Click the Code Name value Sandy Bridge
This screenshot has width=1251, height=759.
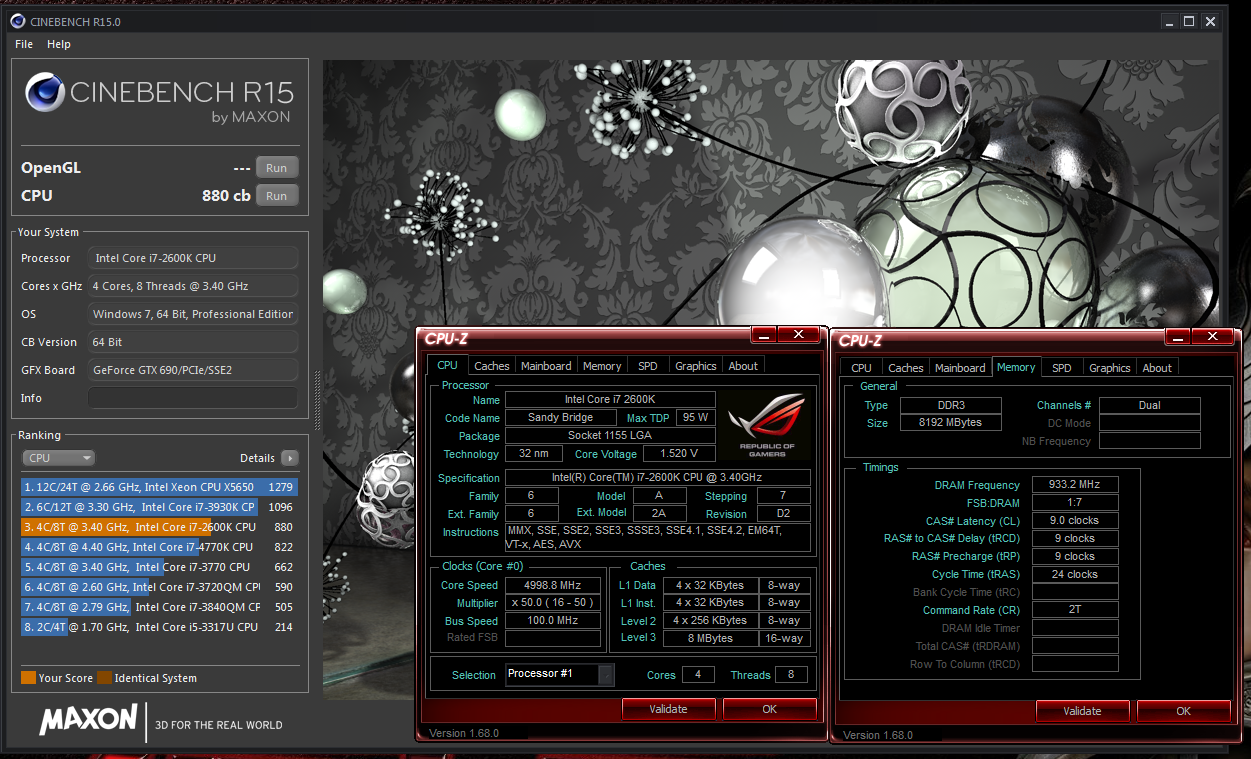[x=560, y=418]
